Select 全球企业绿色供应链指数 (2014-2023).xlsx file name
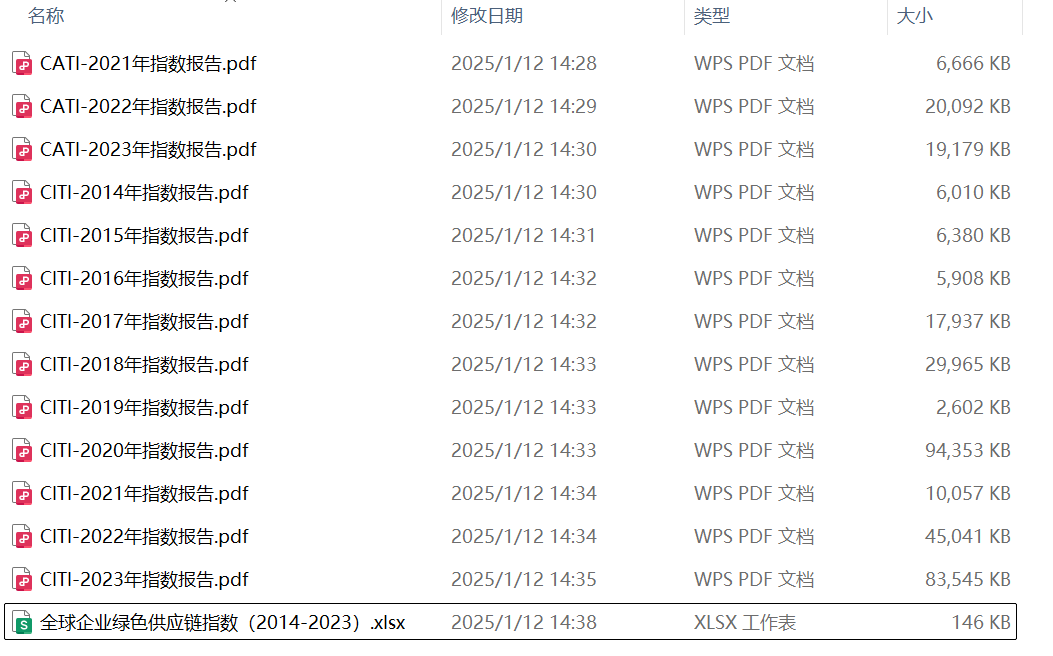Viewport: 1053px width, 656px height. point(222,622)
